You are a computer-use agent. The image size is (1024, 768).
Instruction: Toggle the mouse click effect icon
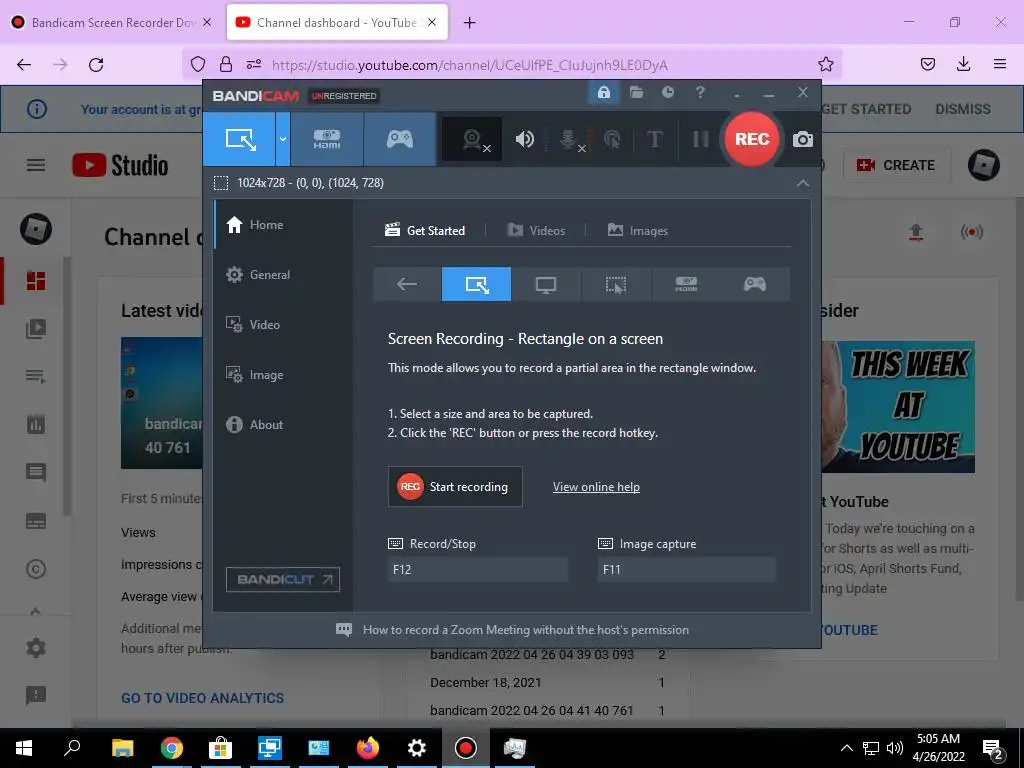(612, 139)
